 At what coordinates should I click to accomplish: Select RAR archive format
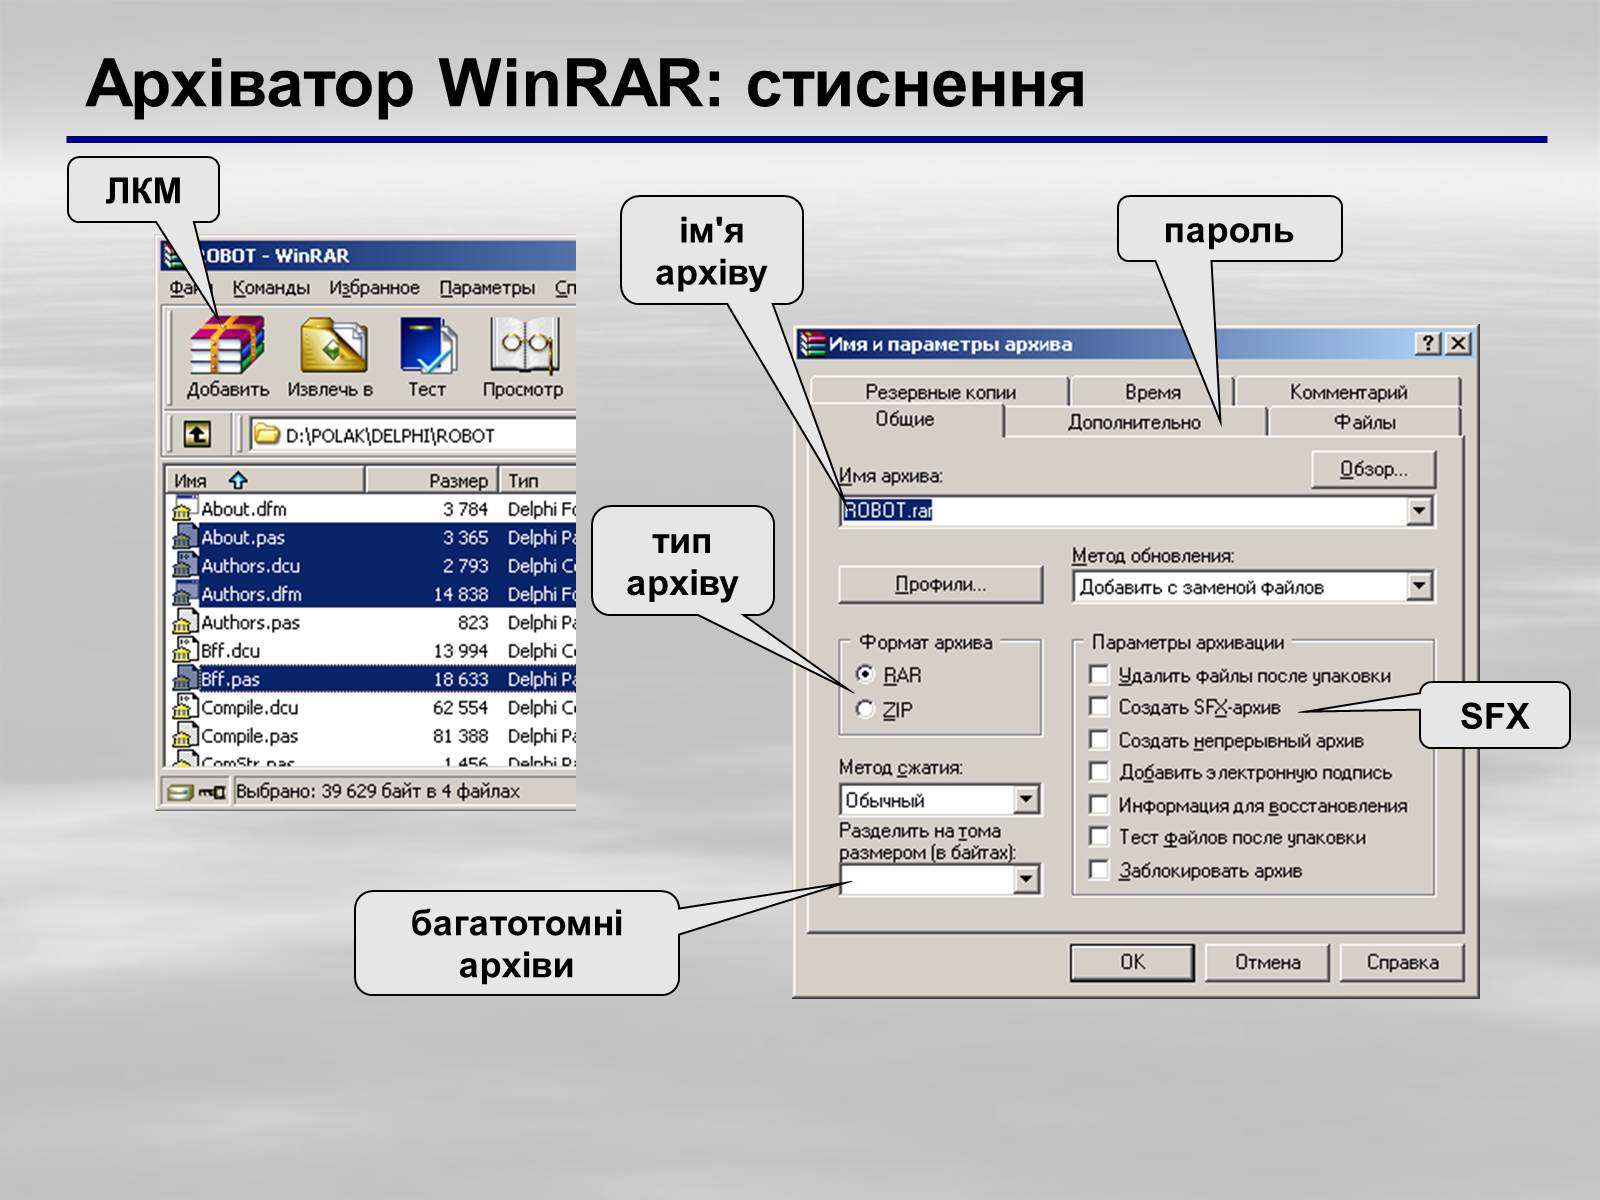coord(866,675)
